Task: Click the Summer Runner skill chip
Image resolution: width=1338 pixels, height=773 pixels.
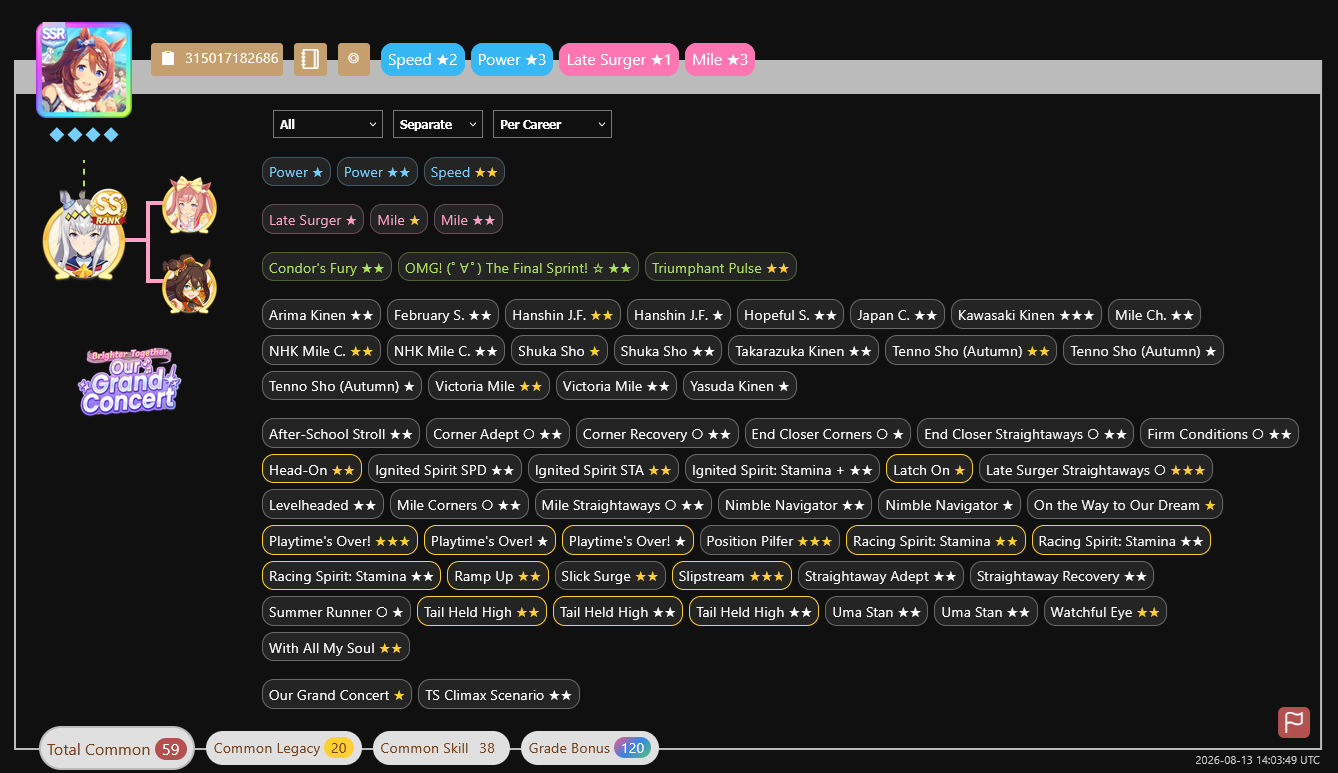Action: tap(336, 612)
